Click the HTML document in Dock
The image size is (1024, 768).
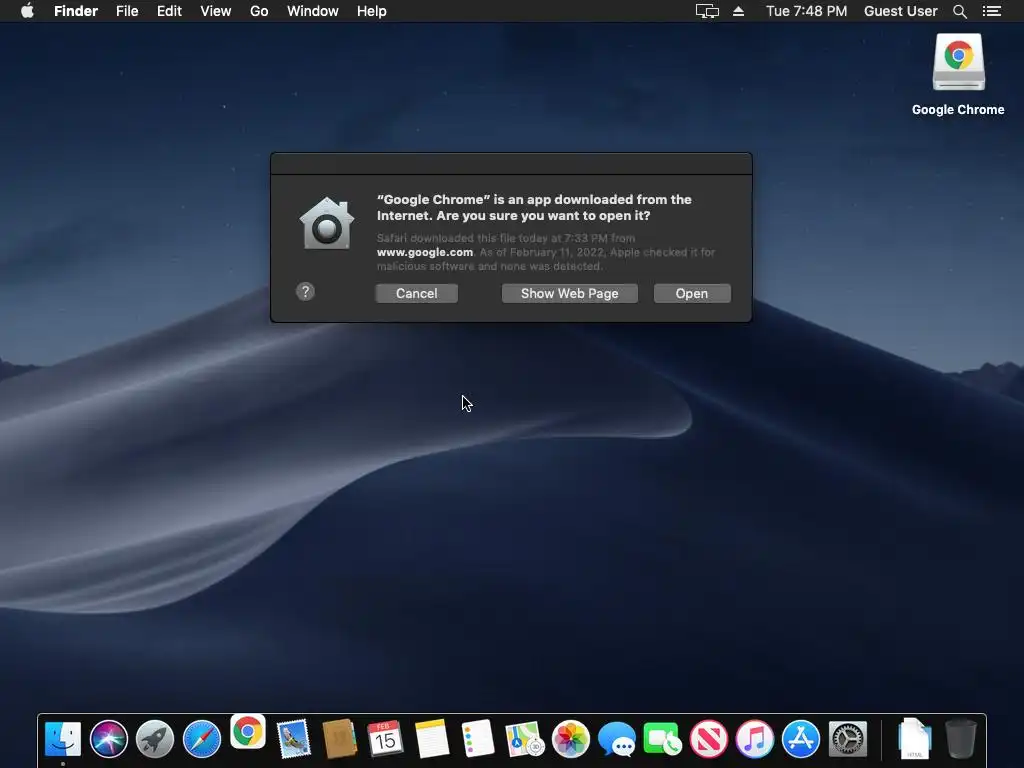click(x=914, y=739)
